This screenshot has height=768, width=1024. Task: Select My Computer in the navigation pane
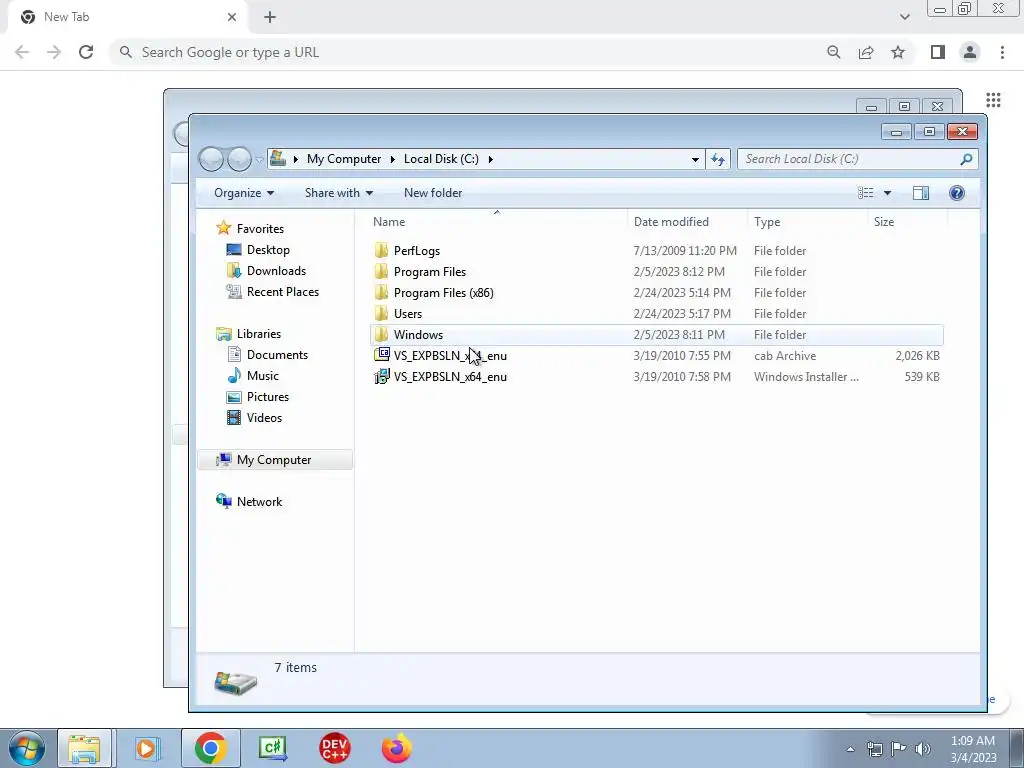(x=274, y=460)
